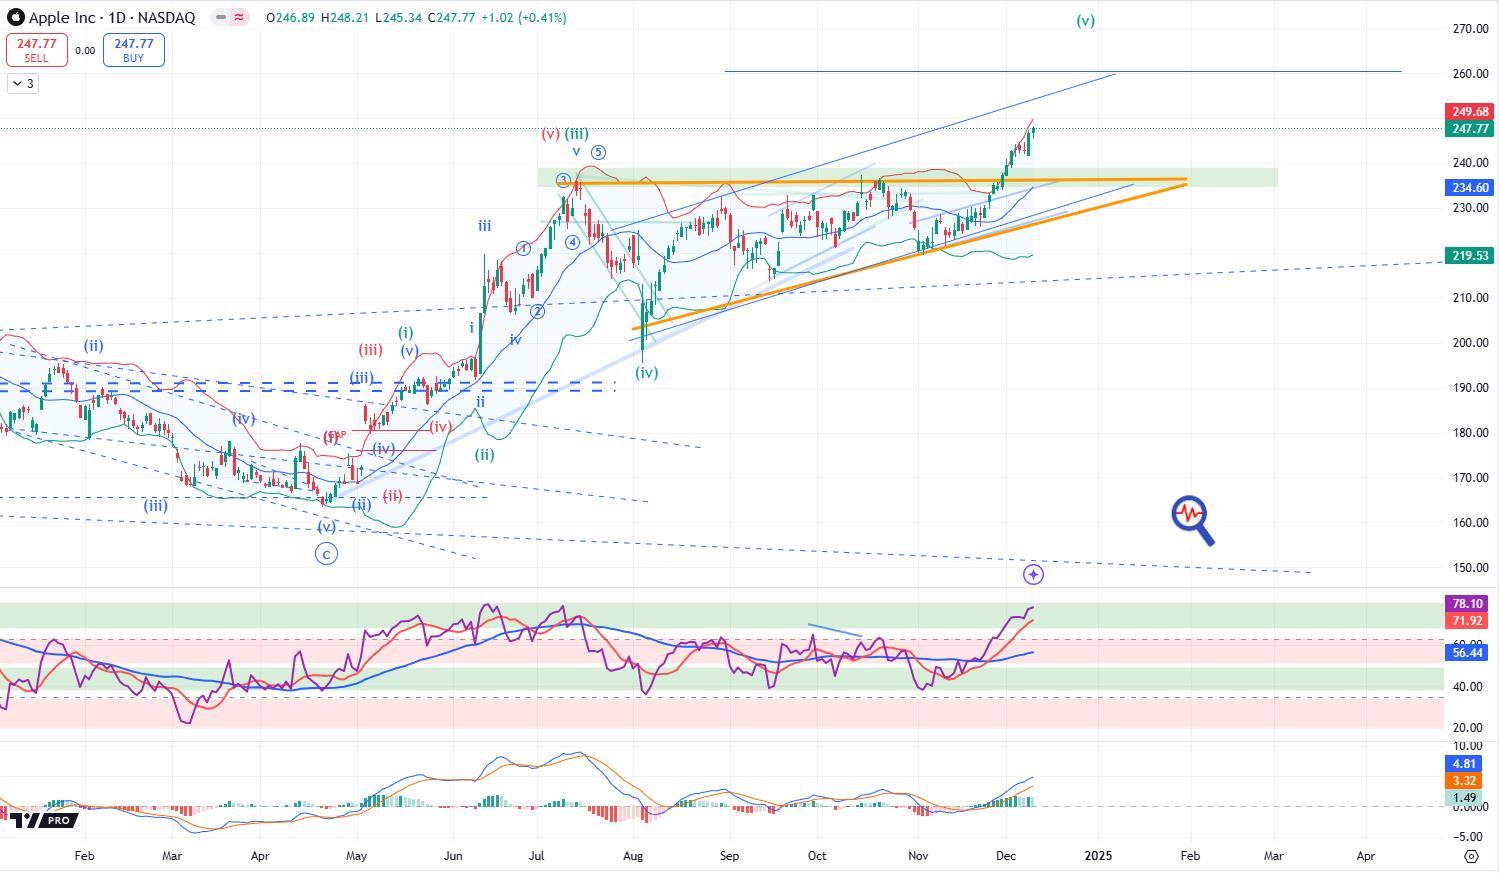Screen dimensions: 1499x873
Task: Select the green (ii) wave label below June
Action: coord(484,454)
